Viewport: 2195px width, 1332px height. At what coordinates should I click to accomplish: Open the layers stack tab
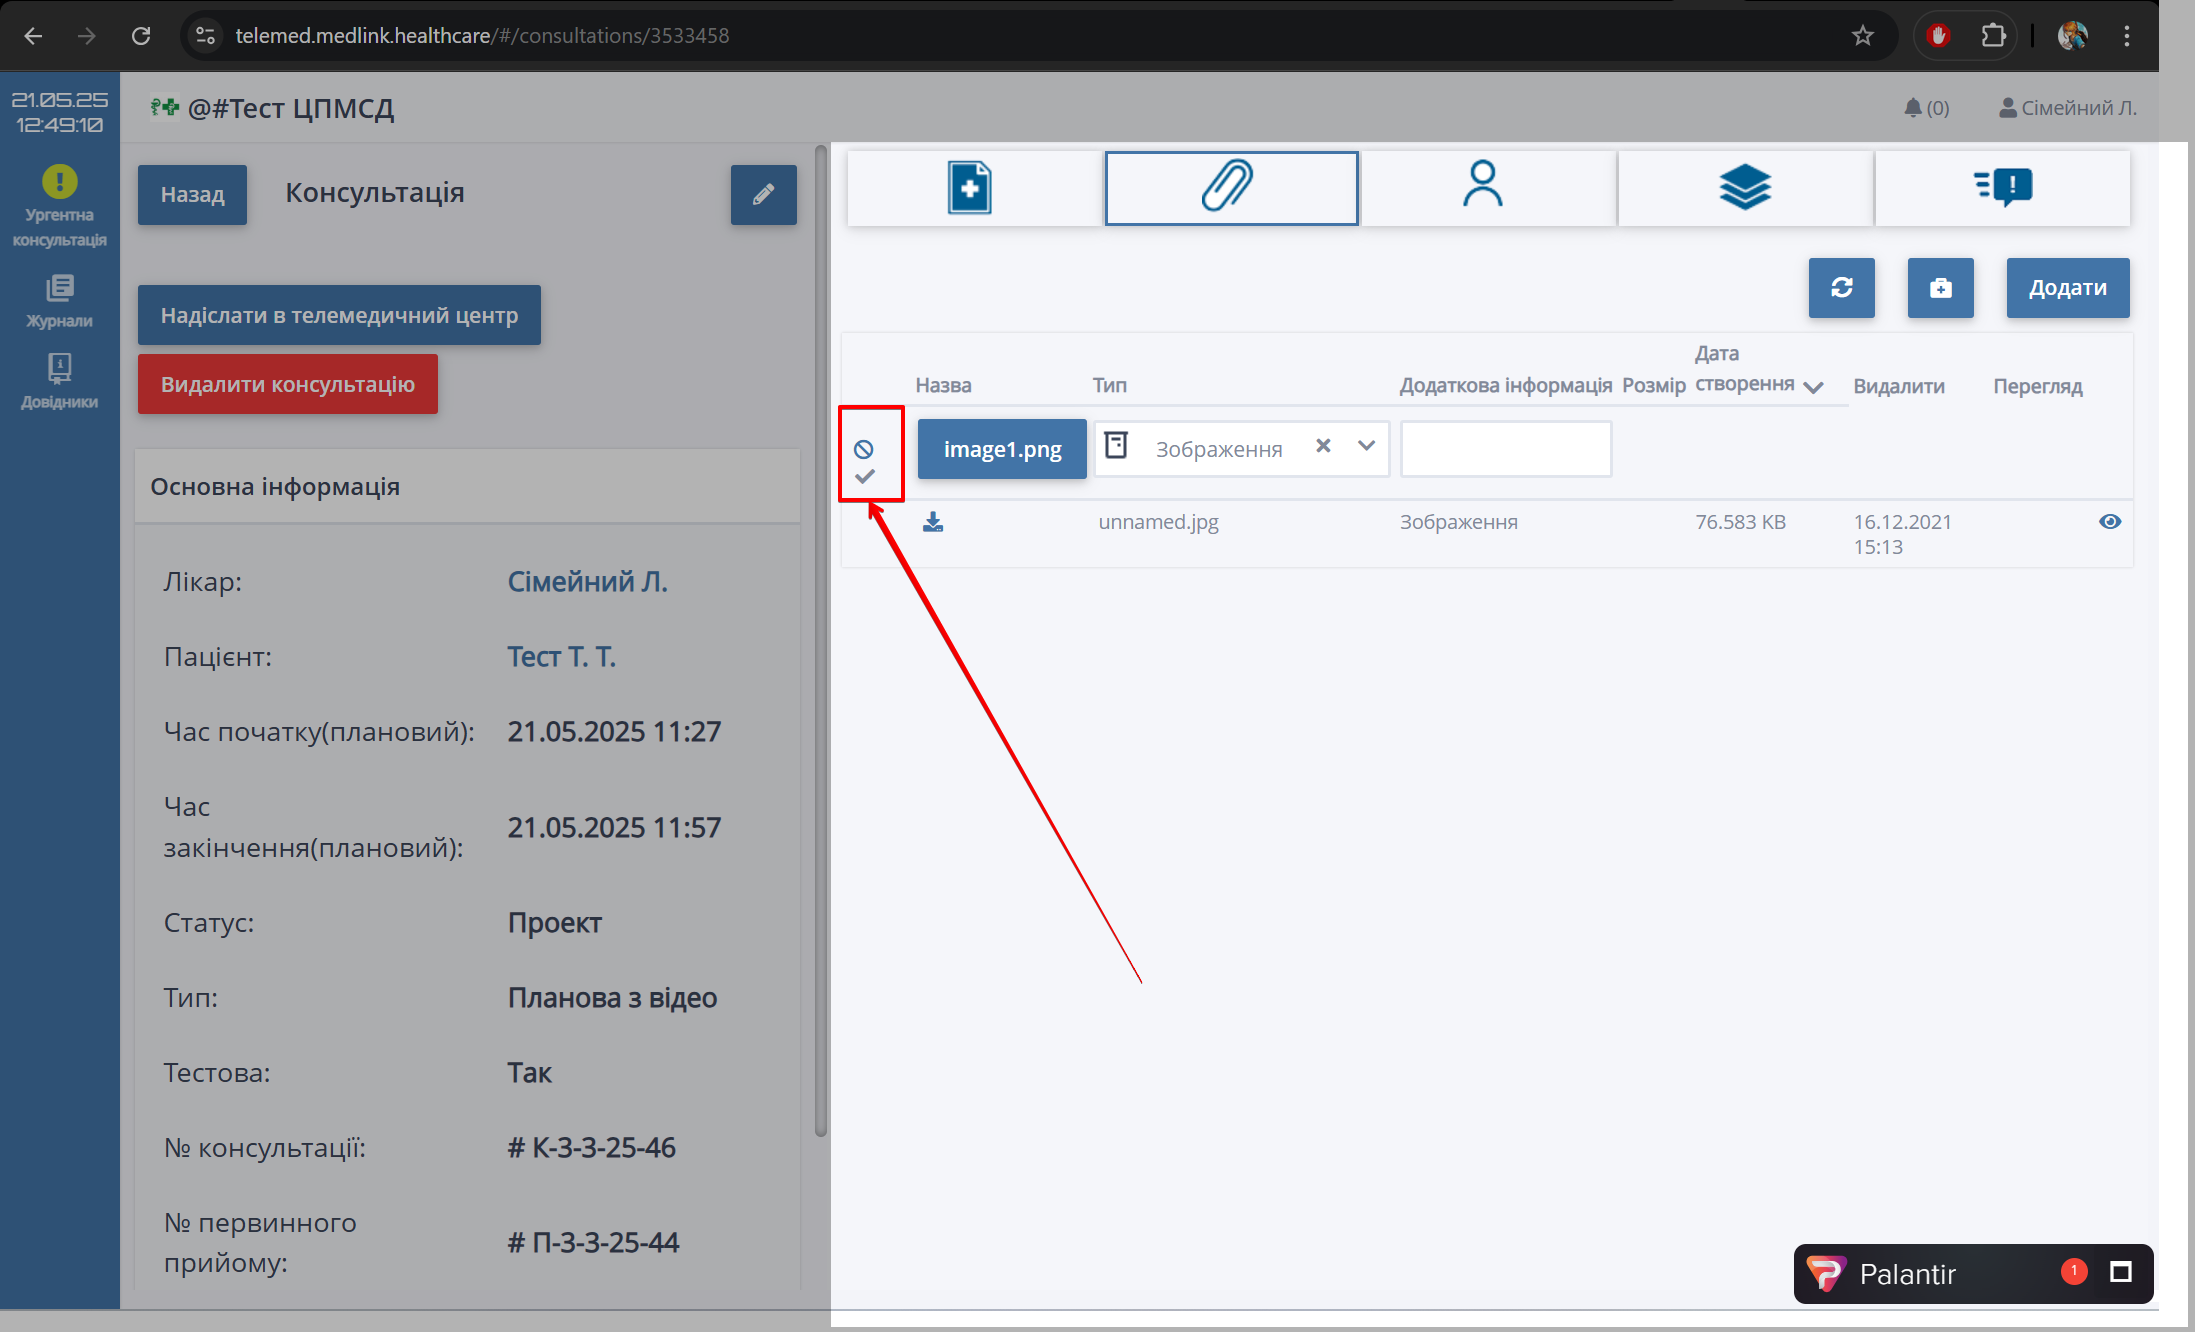click(x=1744, y=188)
